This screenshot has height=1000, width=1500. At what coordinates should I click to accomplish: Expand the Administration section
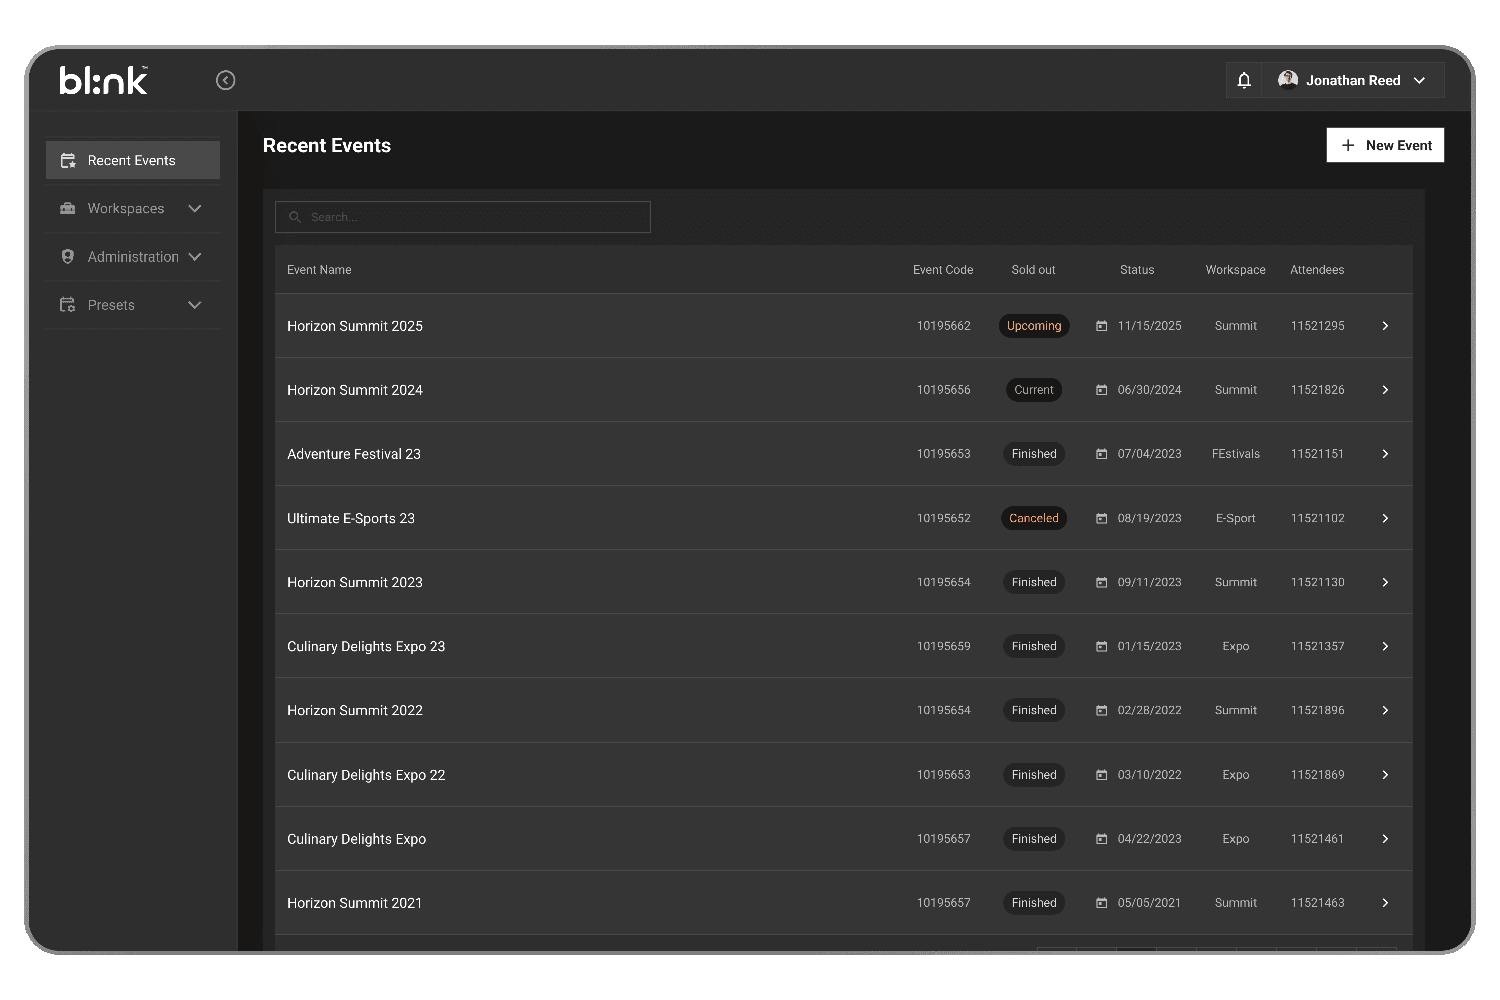(x=195, y=256)
